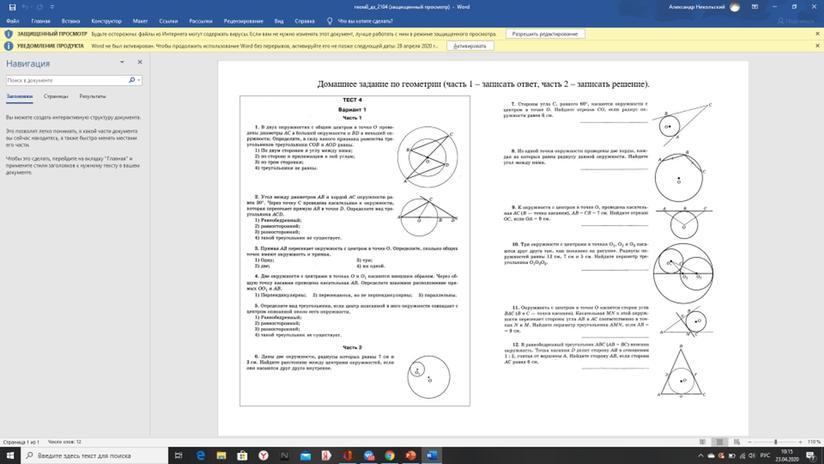Open the Windows Start menu
Screen dimensions: 824x464
pos(10,456)
